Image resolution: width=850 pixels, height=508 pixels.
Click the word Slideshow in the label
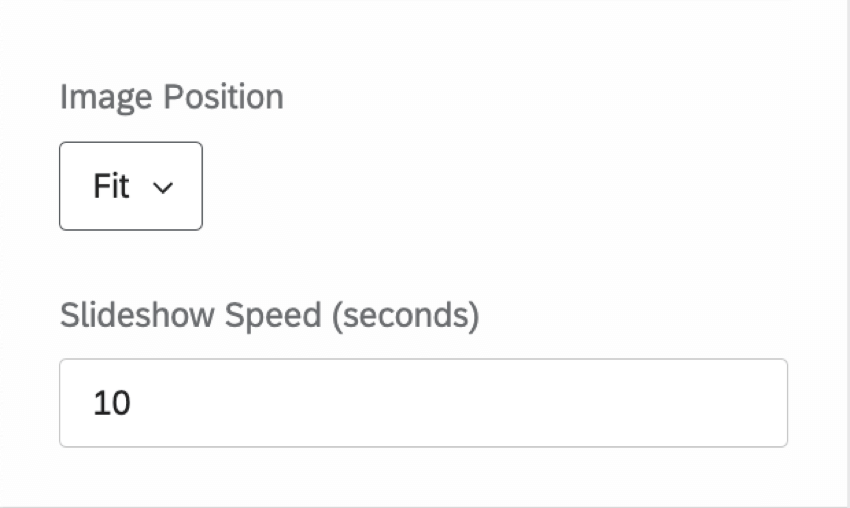coord(138,315)
